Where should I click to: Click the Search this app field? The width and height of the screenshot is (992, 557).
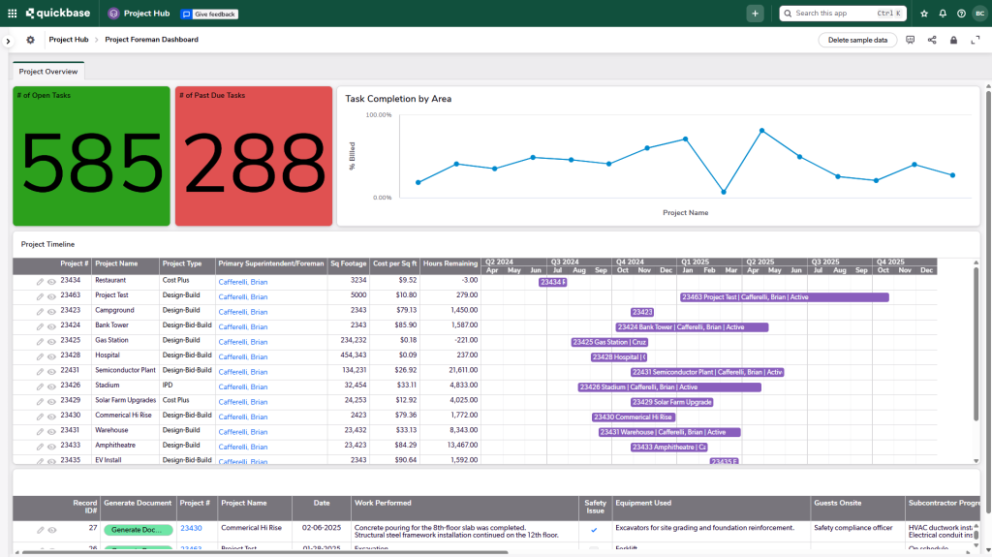click(x=830, y=13)
